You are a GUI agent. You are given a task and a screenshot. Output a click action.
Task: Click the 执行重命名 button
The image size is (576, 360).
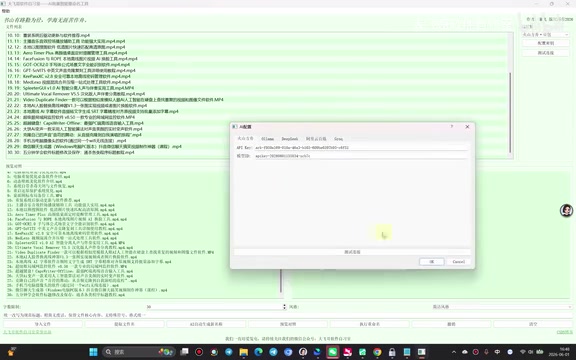370,324
